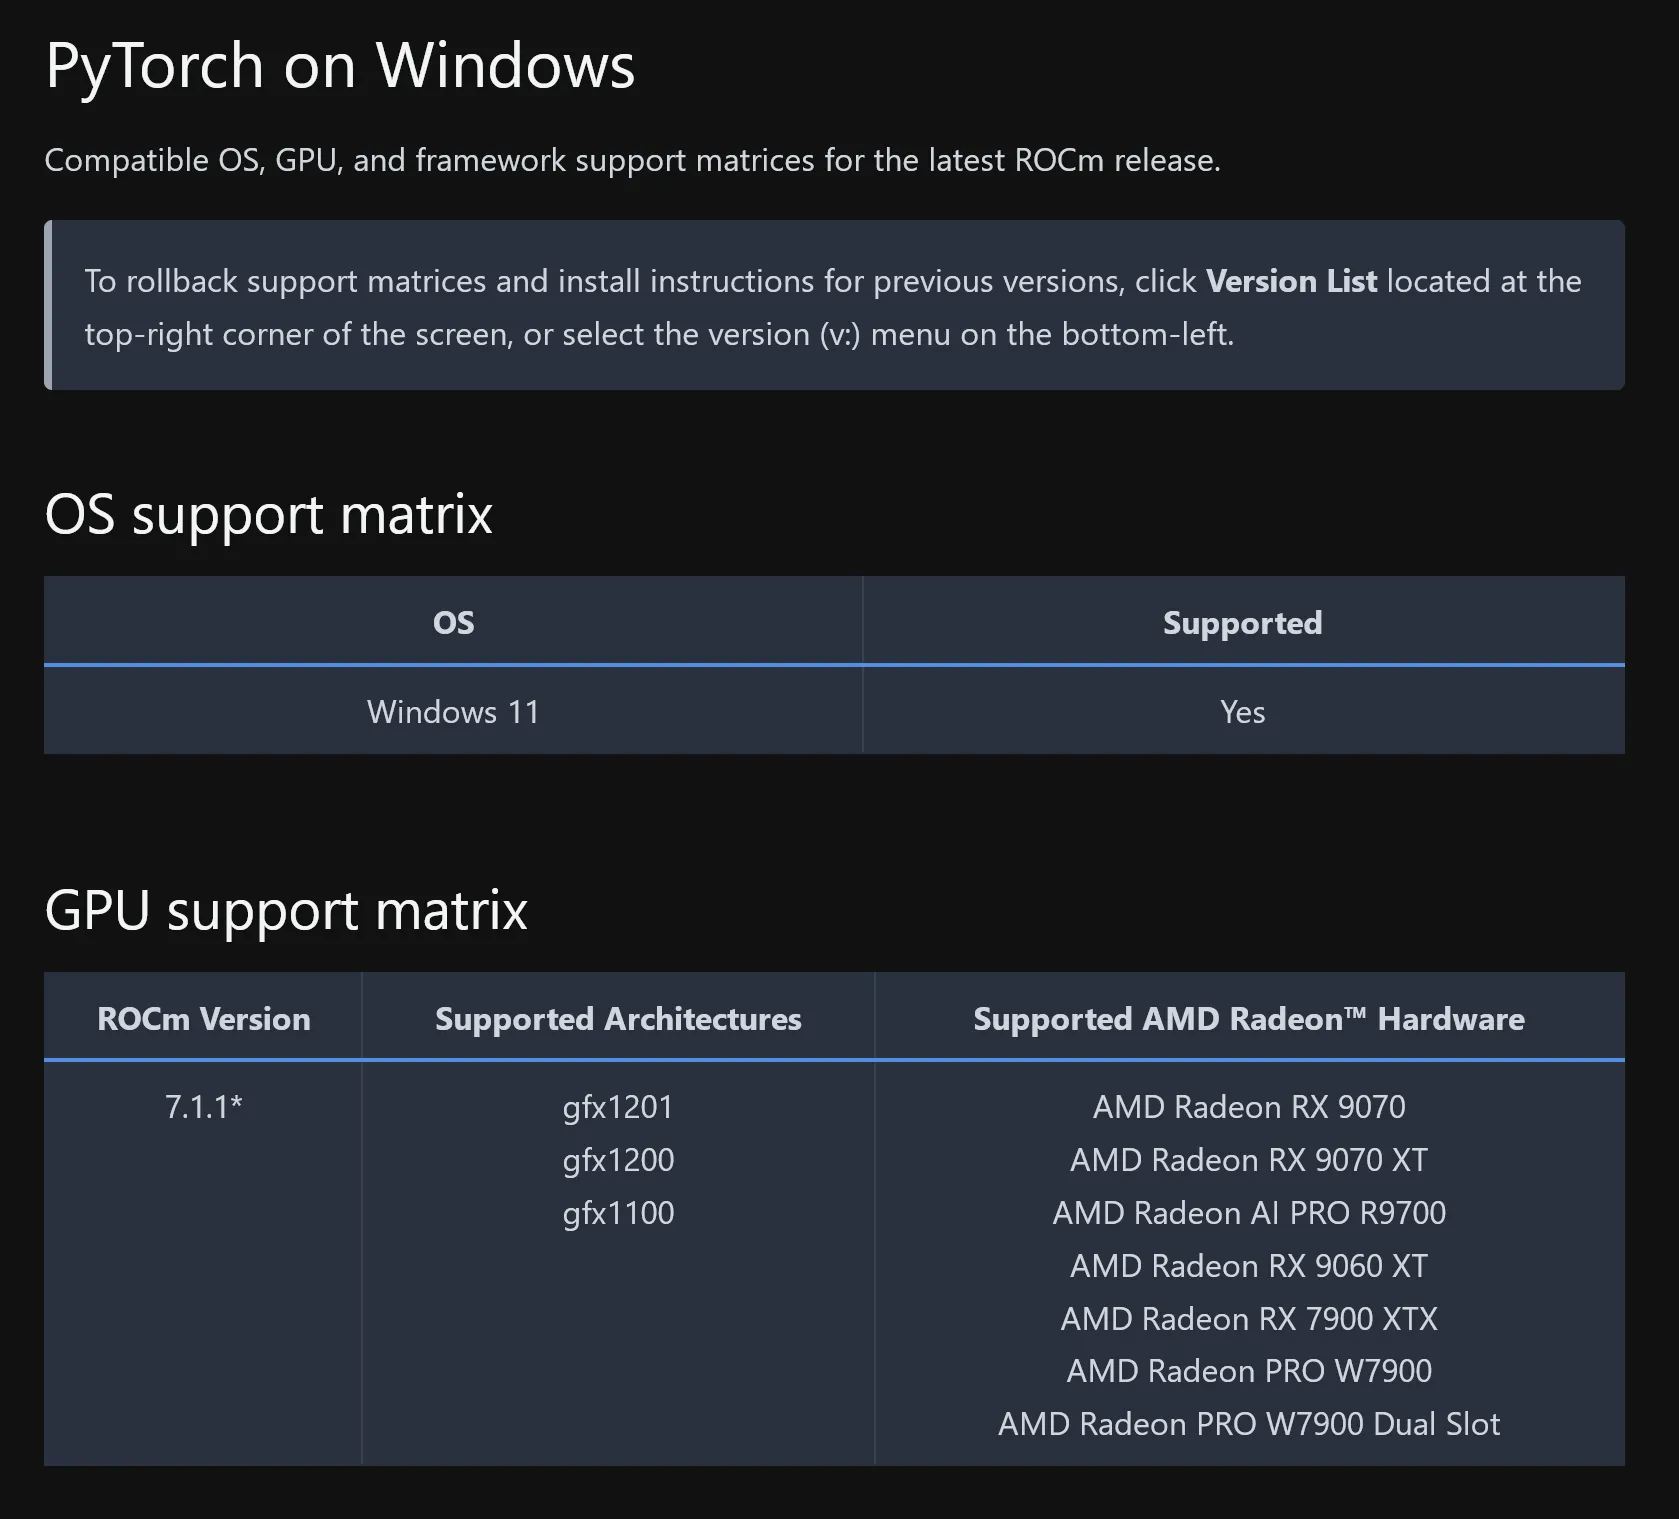
Task: Click the OS support matrix heading
Action: (268, 514)
